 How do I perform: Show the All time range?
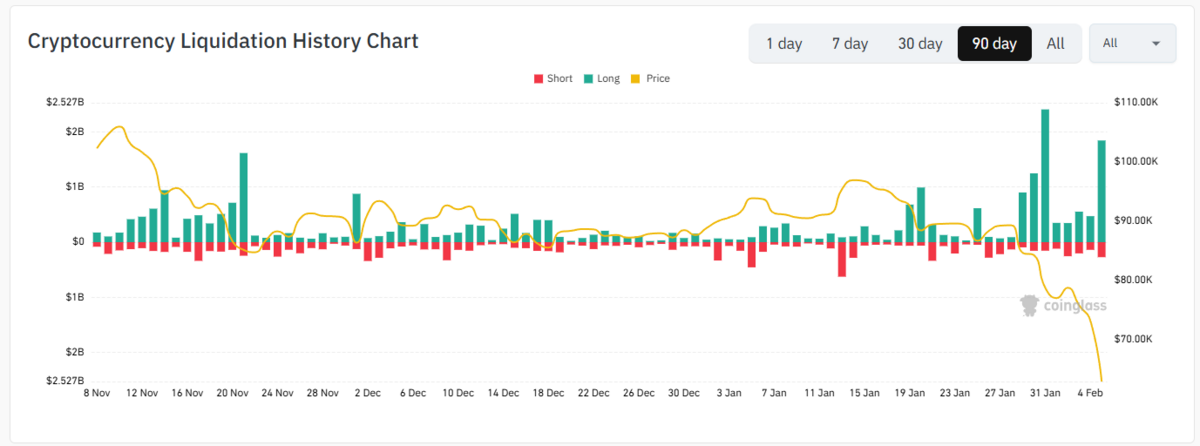tap(1056, 43)
